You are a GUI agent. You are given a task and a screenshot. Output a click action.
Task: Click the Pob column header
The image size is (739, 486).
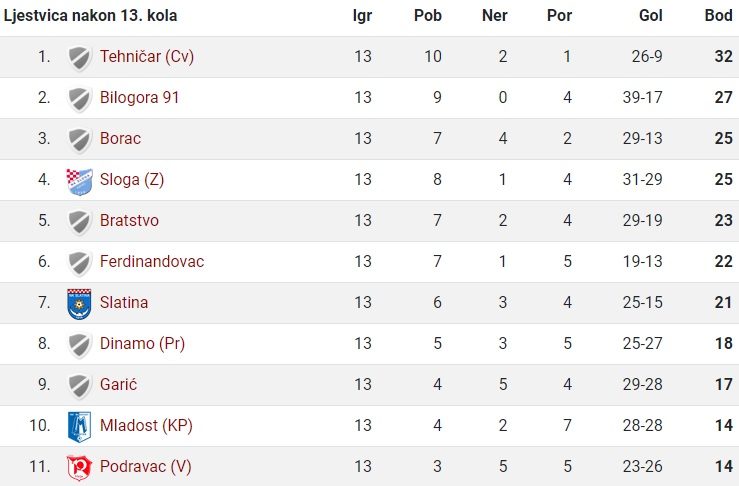(x=427, y=16)
